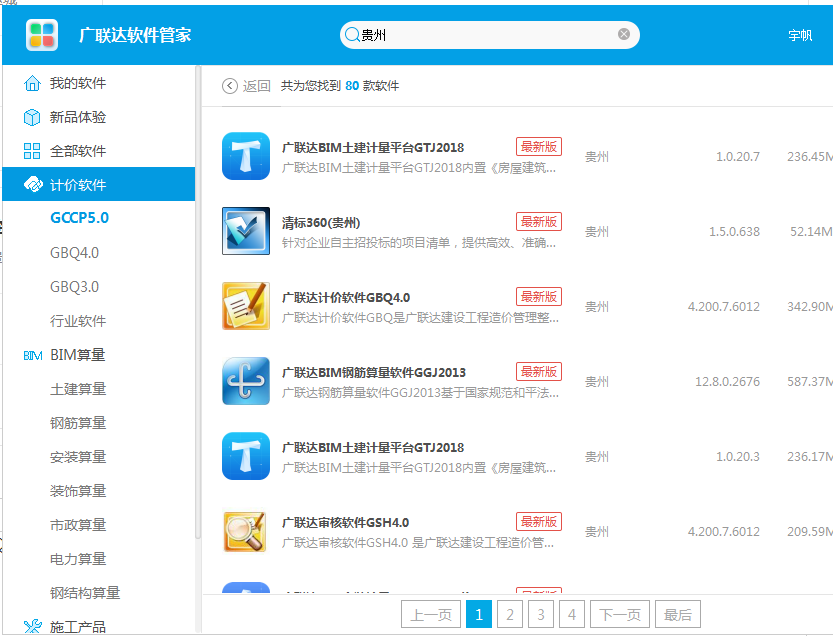
Task: Open 广联达BIM土建计量平台GTJ2018 title, version 1.0.20.7
Action: pos(372,148)
